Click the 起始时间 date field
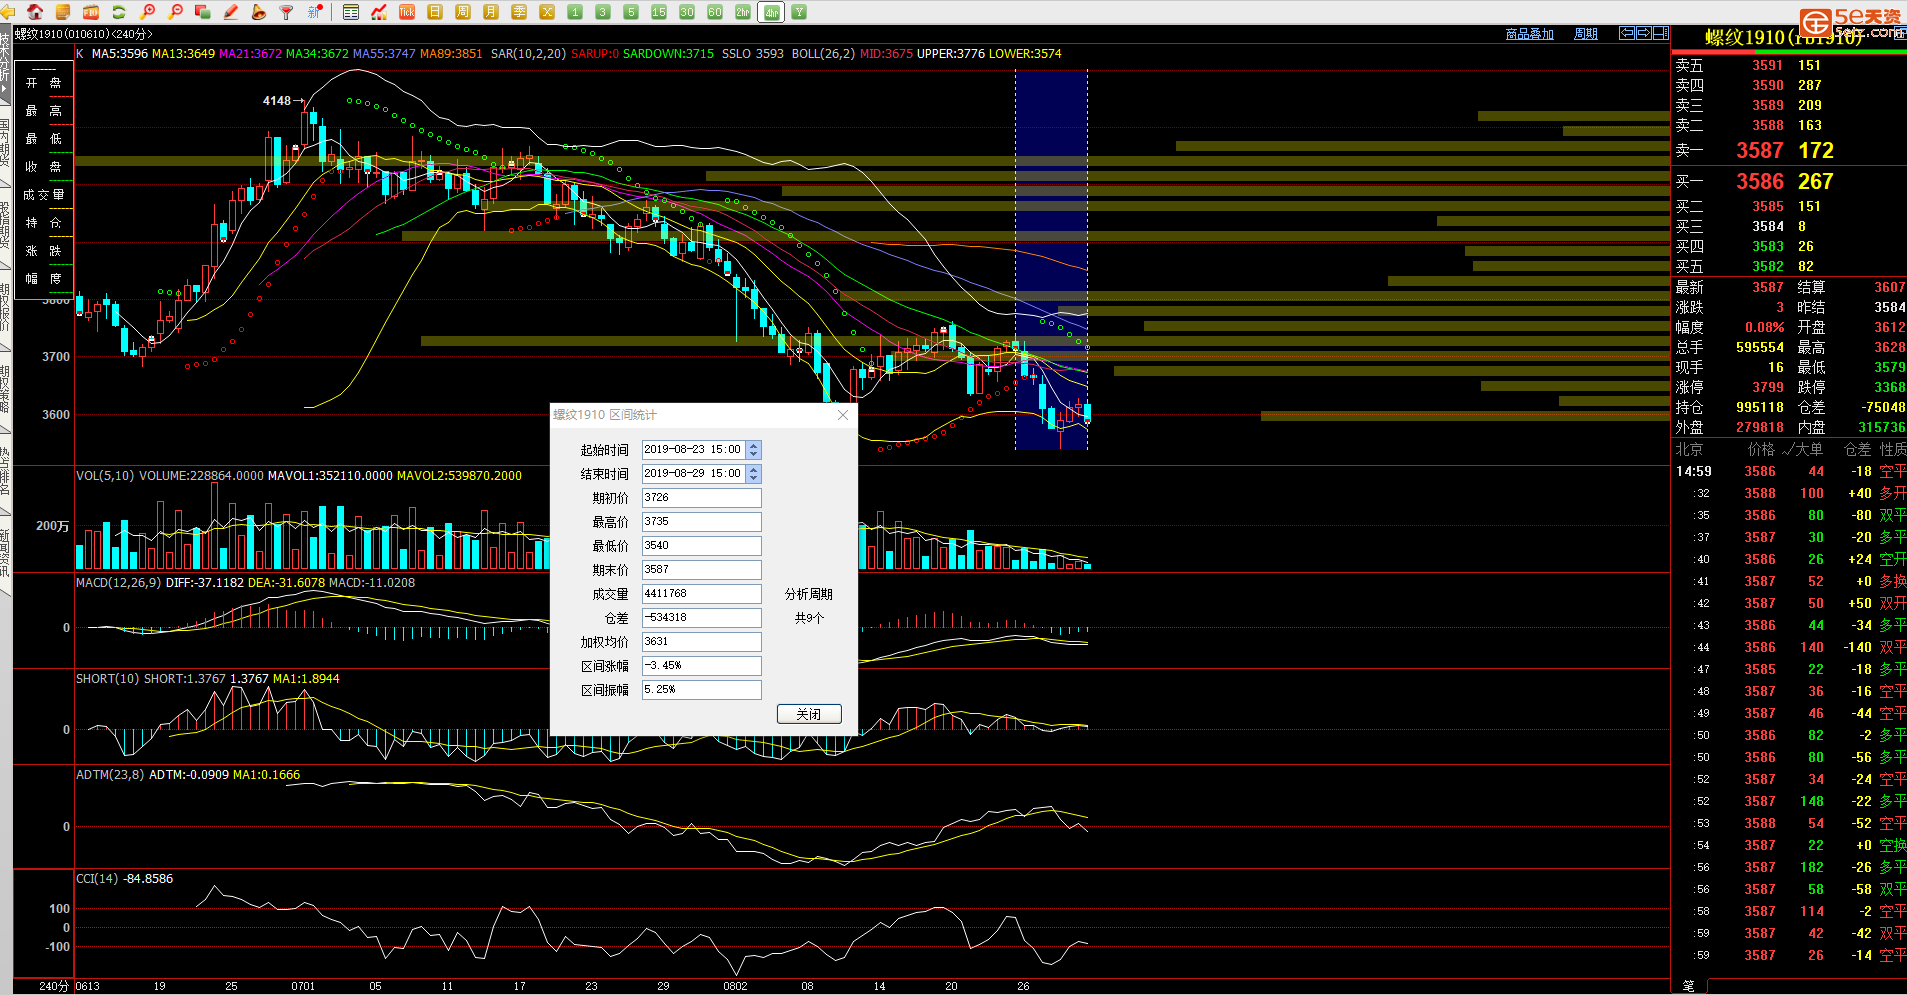 pyautogui.click(x=694, y=450)
